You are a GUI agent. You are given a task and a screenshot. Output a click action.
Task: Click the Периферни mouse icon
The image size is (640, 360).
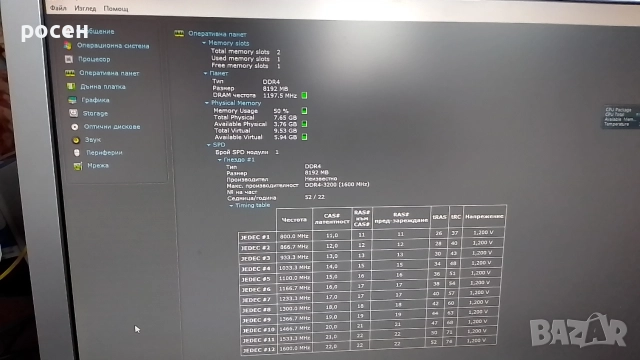(x=77, y=153)
